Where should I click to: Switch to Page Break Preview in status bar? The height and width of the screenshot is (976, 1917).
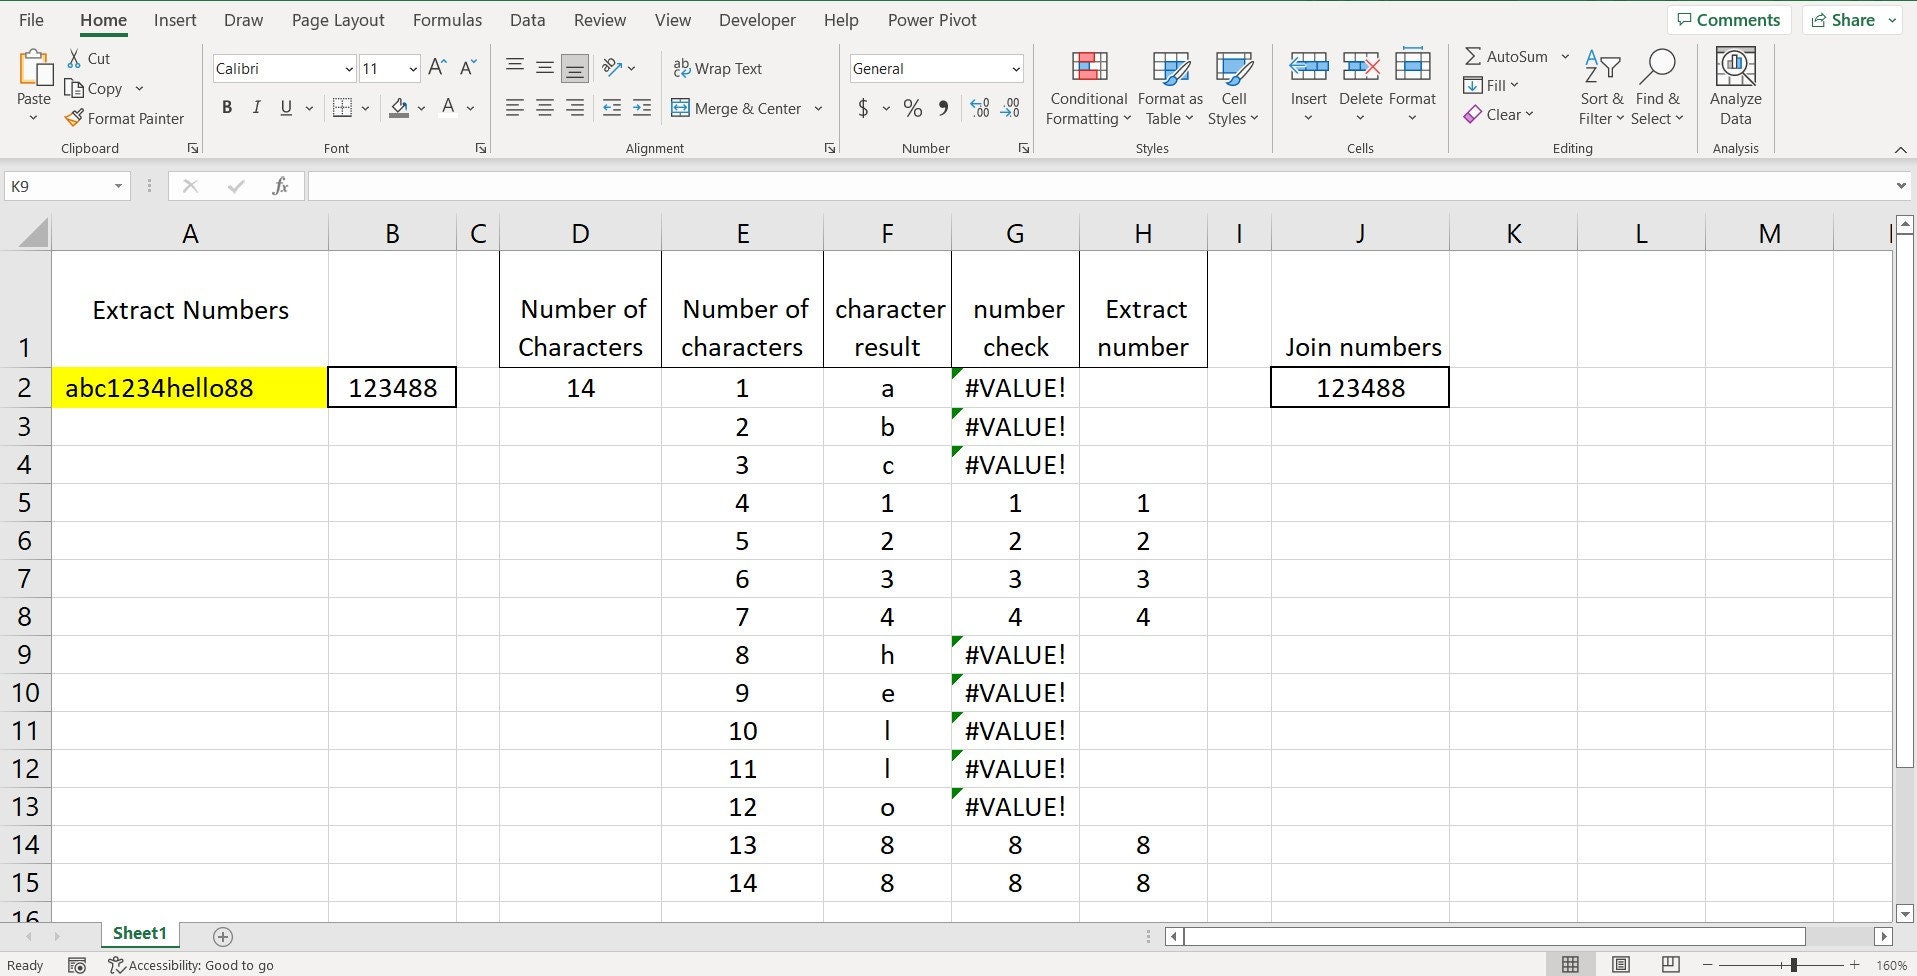[1670, 965]
